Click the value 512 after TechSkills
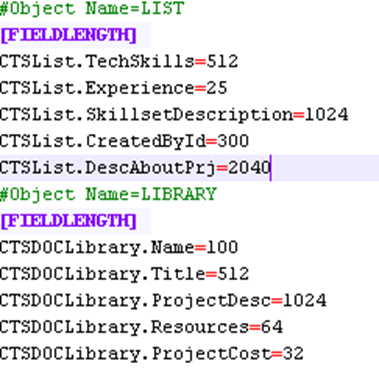This screenshot has width=379, height=375. click(x=222, y=62)
